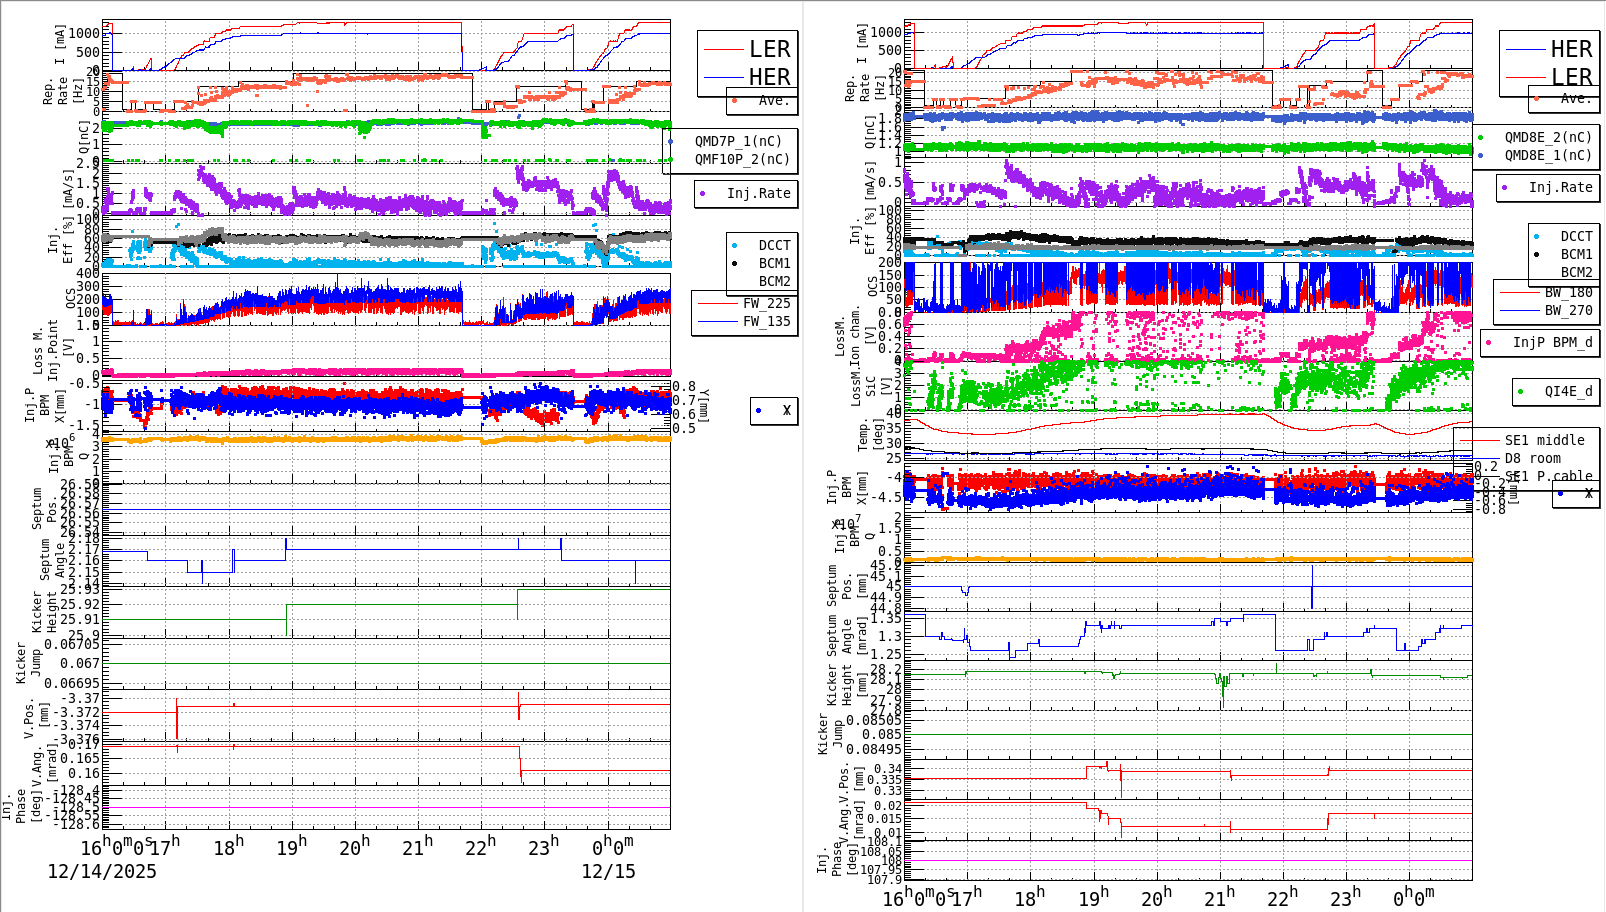1606x912 pixels.
Task: Toggle the FW_225 trace in Loss M legend
Action: 716,304
